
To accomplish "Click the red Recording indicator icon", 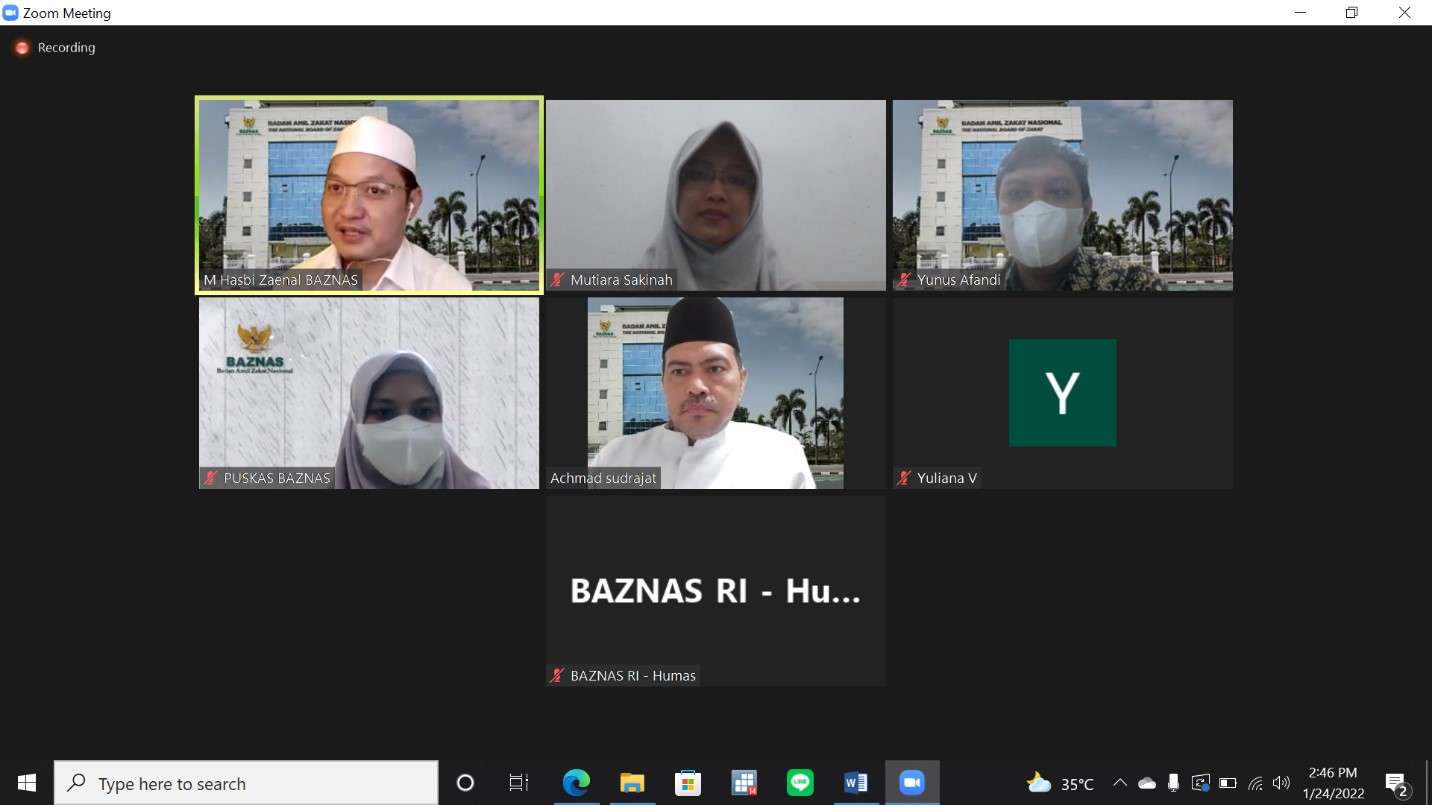I will [22, 48].
